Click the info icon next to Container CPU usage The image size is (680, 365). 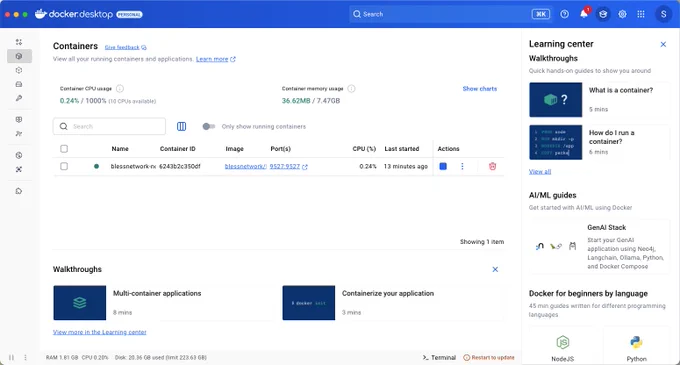click(x=120, y=88)
